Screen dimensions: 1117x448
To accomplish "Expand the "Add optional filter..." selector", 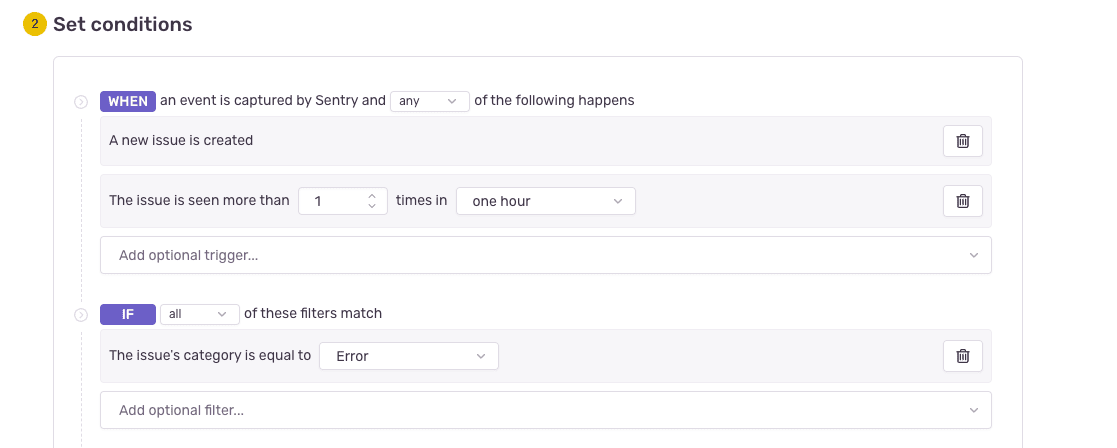I will click(x=545, y=410).
